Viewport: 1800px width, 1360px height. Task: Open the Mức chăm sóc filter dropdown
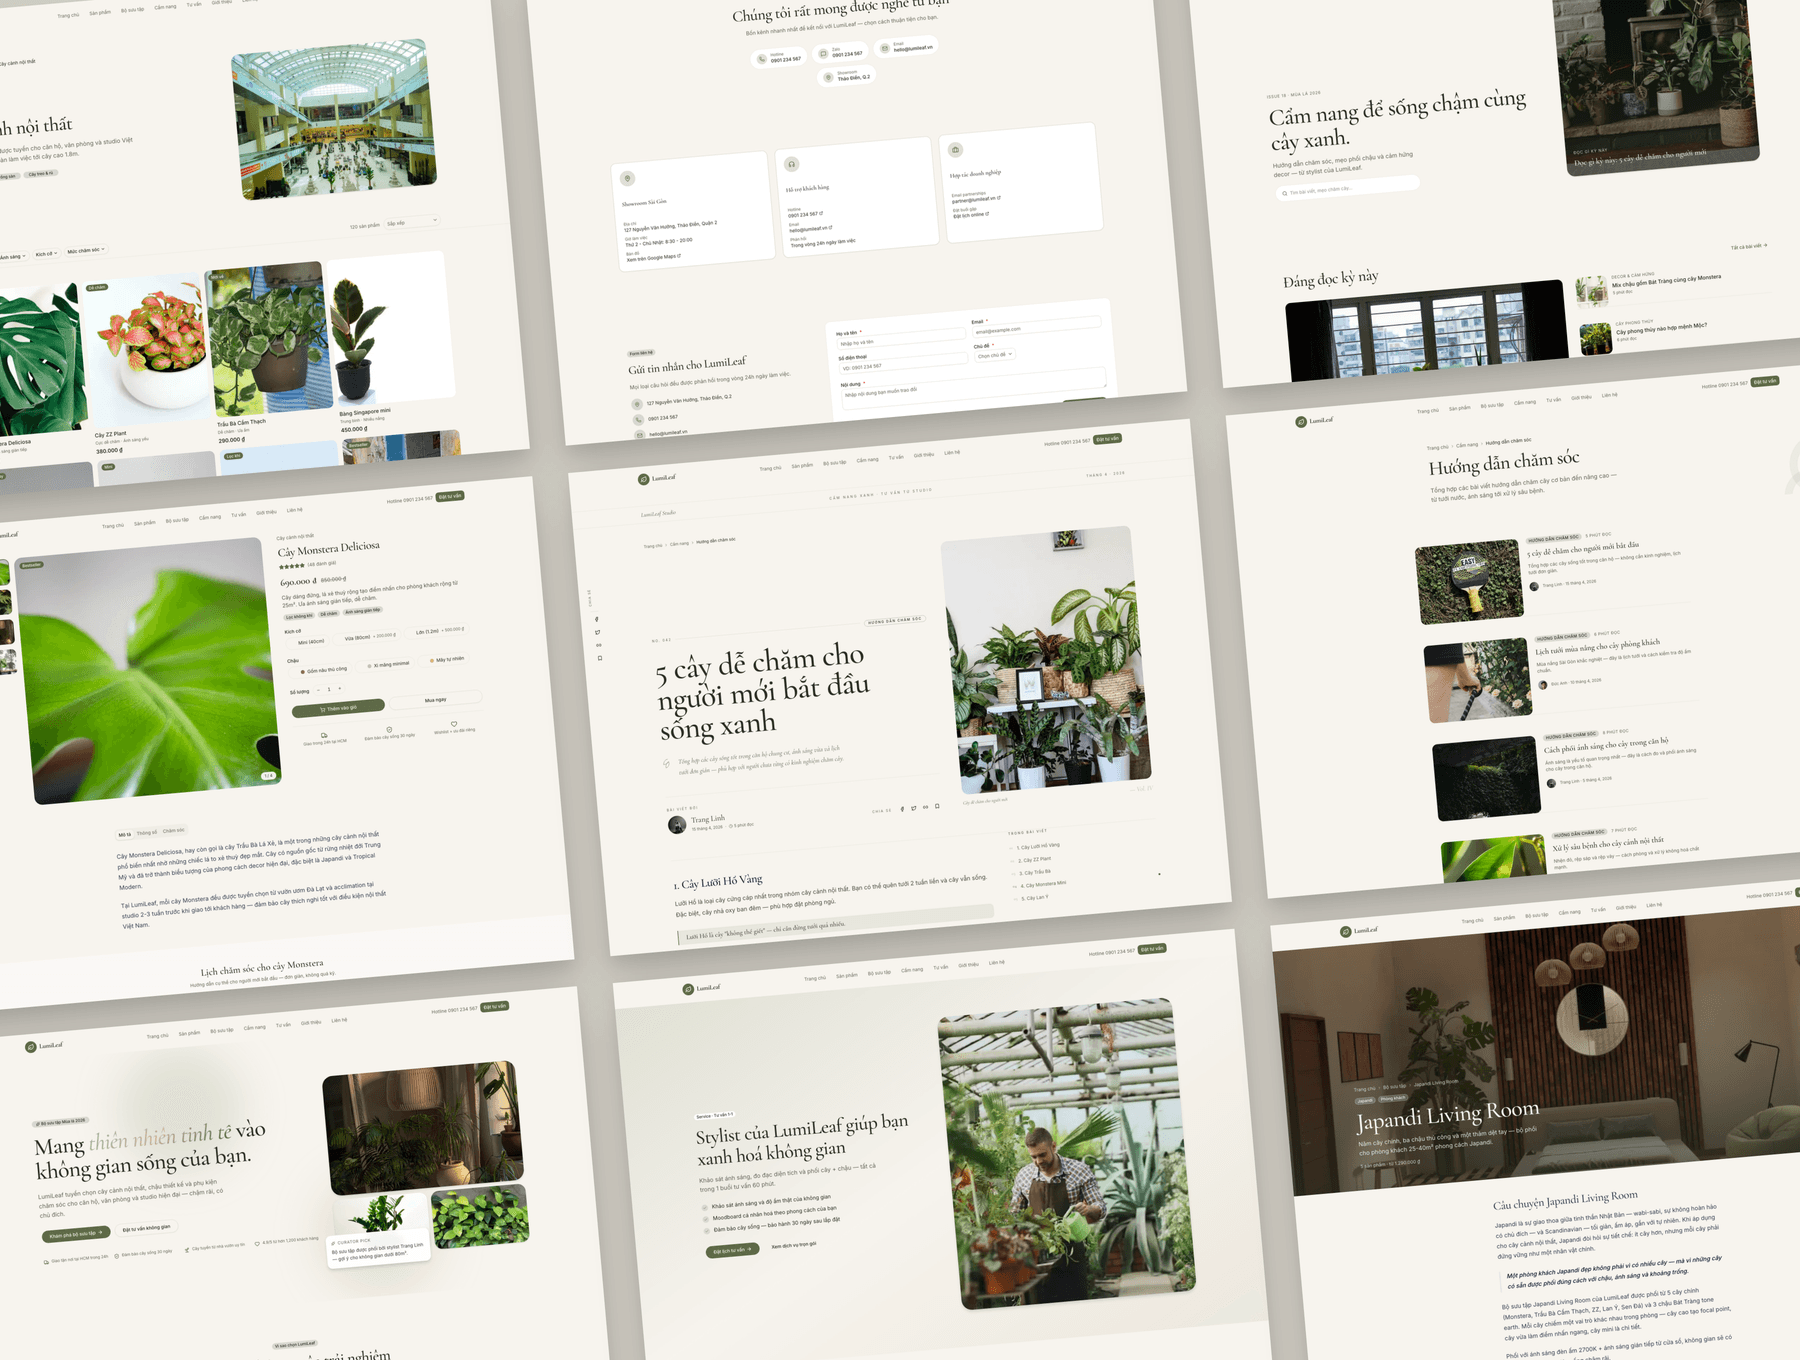[x=86, y=250]
